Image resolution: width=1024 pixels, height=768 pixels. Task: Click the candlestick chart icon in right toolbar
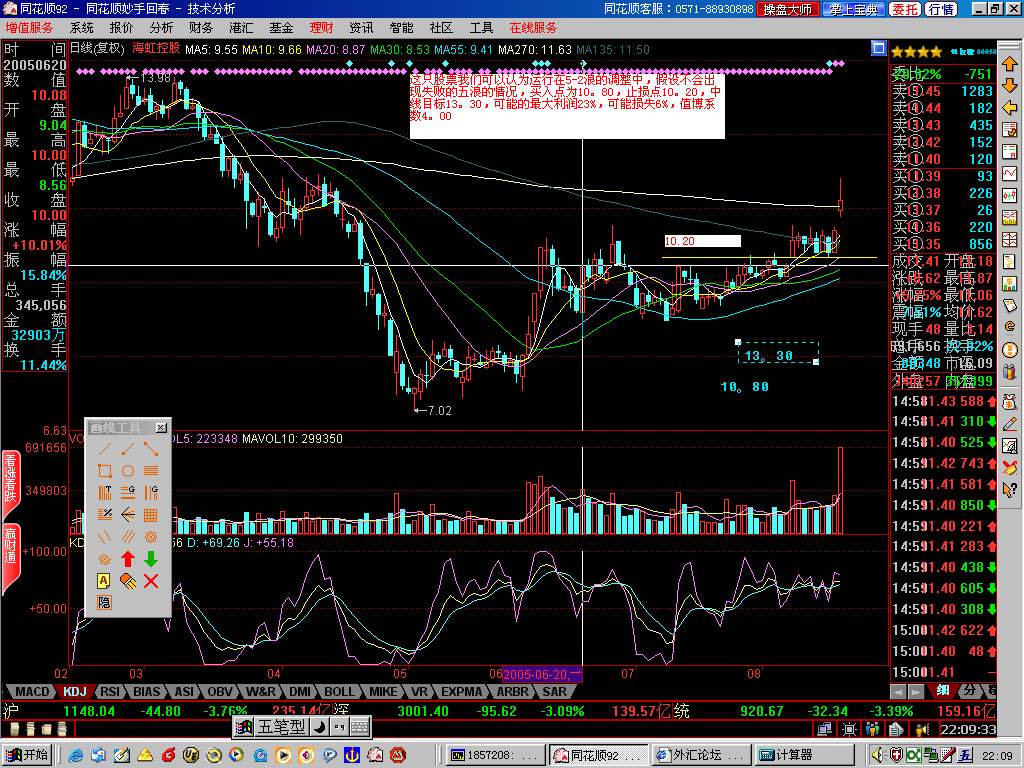tap(1010, 195)
